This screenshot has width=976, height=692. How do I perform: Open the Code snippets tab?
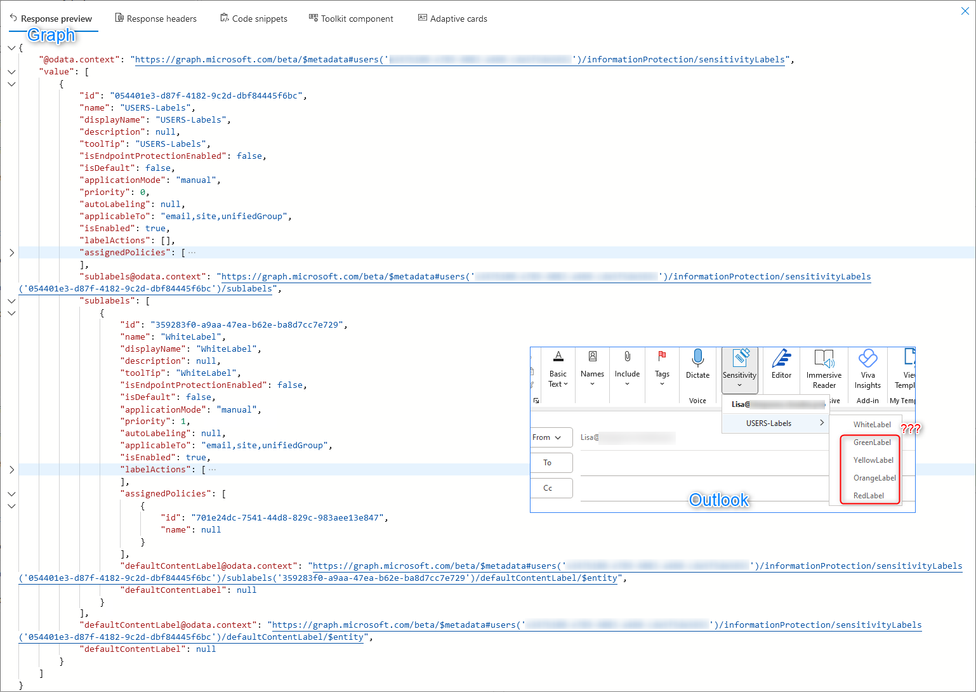pos(253,19)
